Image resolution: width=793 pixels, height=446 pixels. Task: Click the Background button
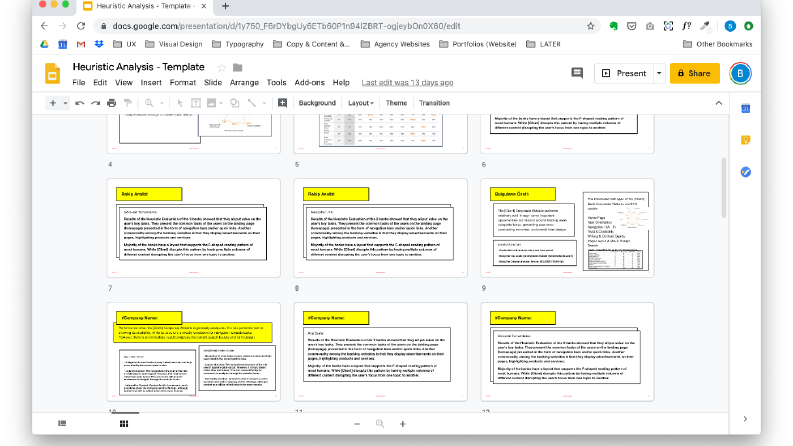[317, 103]
